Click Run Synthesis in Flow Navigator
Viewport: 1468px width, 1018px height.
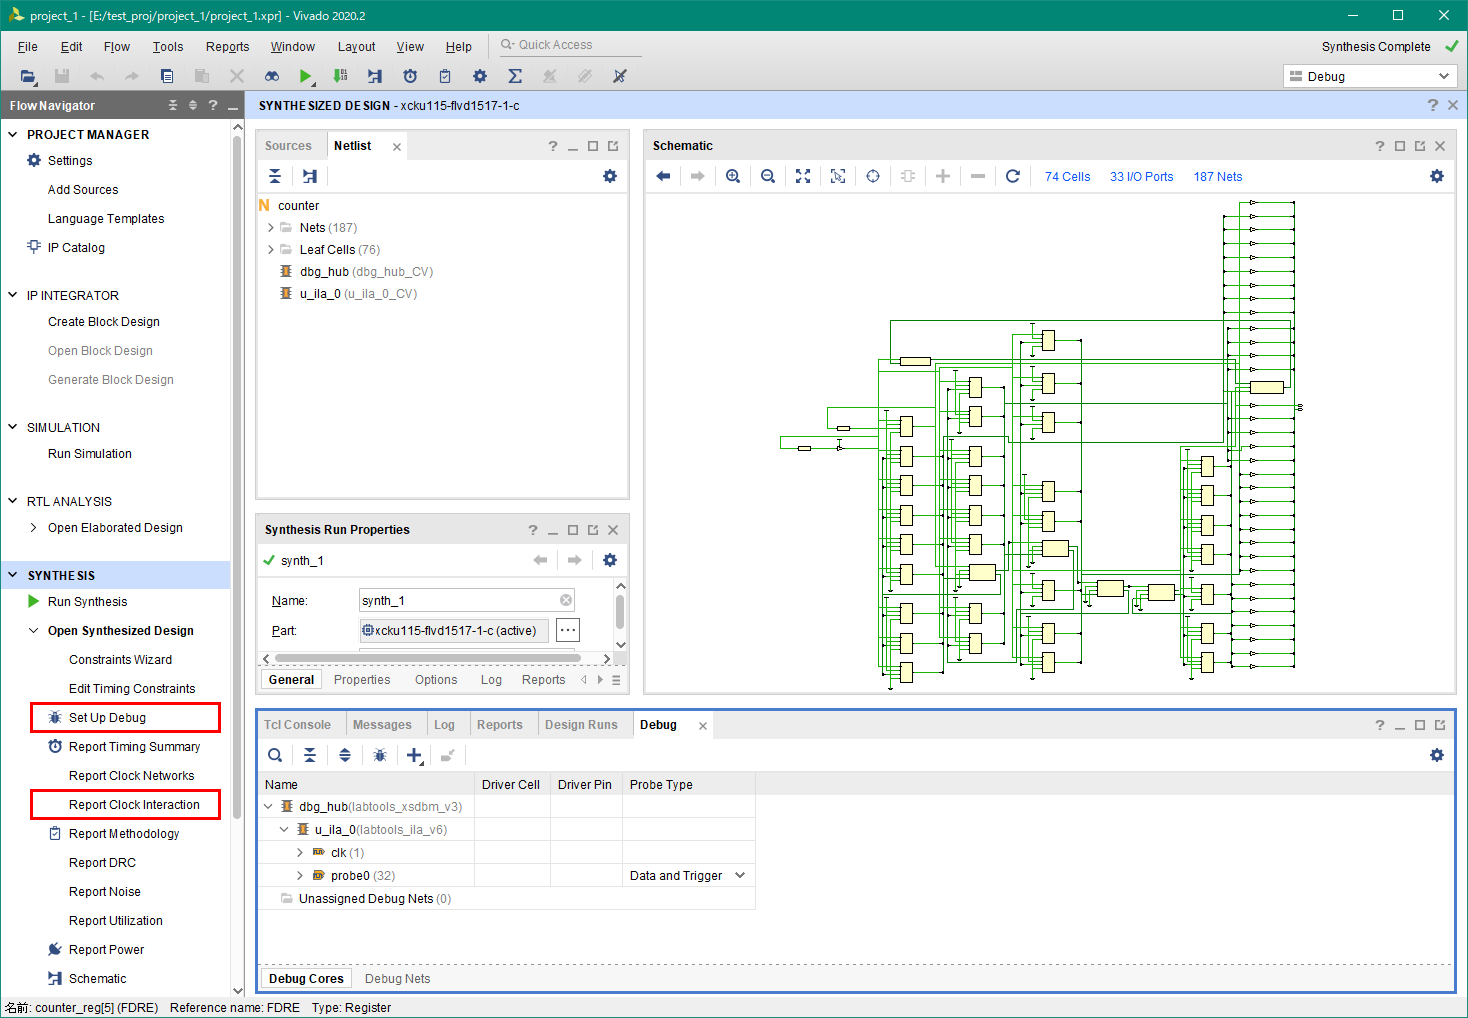[x=87, y=602]
